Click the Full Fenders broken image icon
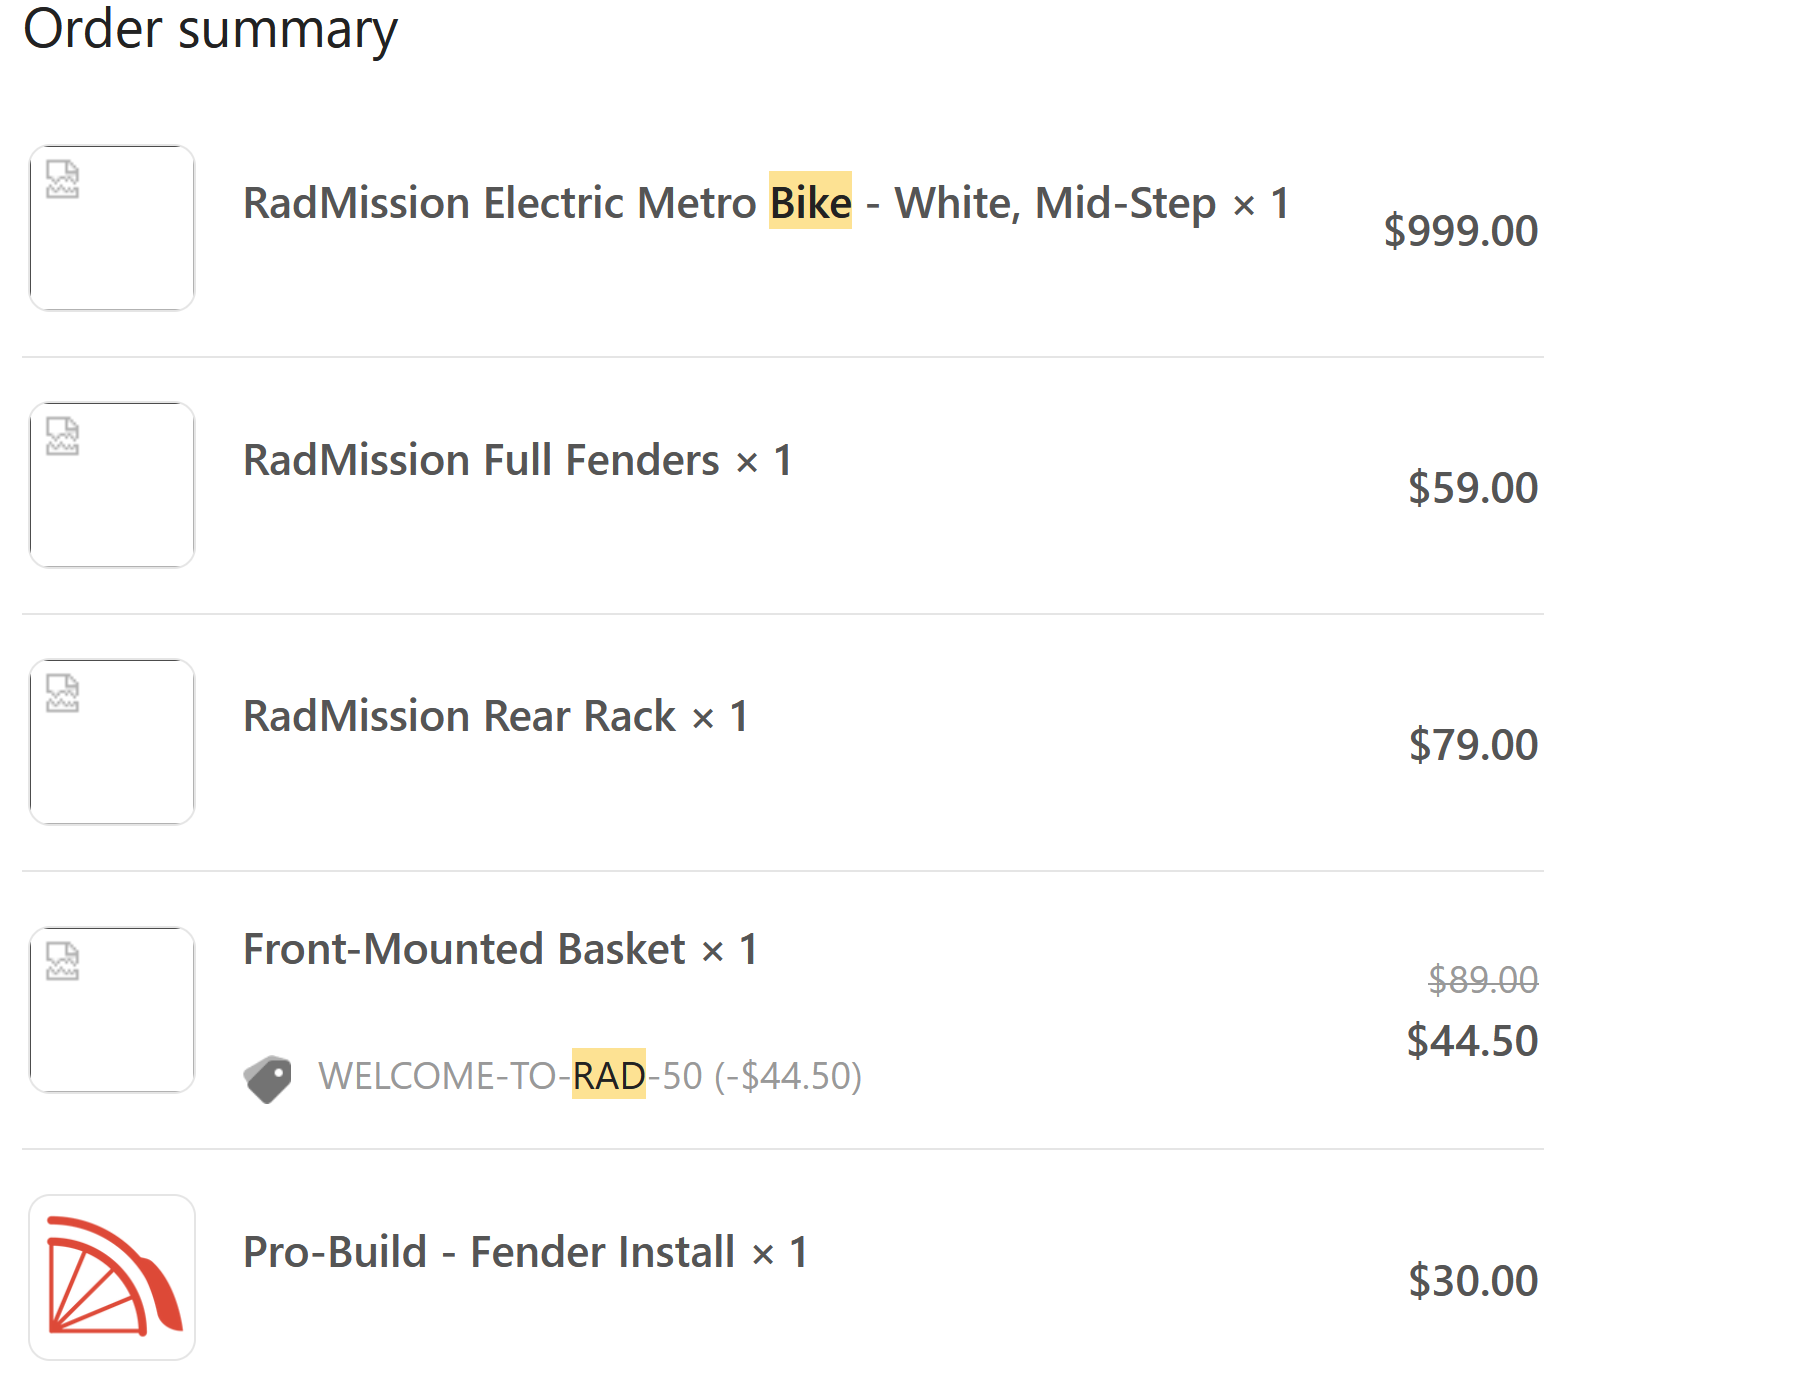1810x1394 pixels. (x=63, y=437)
